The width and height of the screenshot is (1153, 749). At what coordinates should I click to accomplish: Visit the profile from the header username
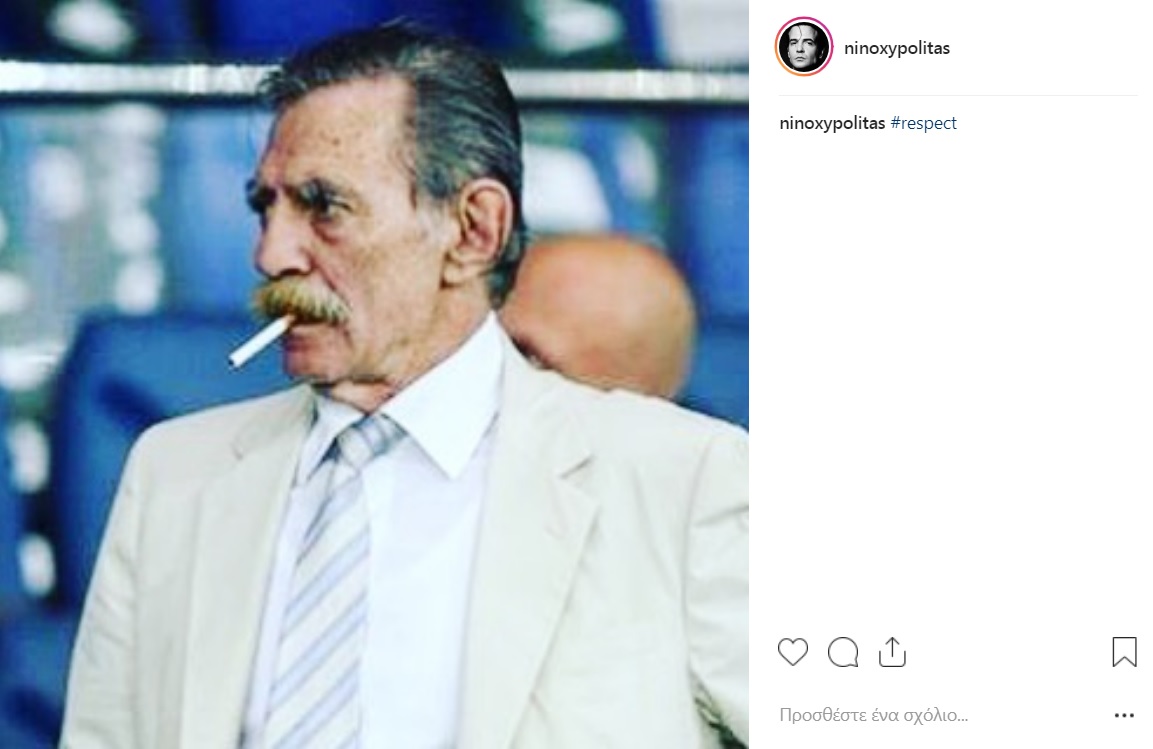click(897, 48)
